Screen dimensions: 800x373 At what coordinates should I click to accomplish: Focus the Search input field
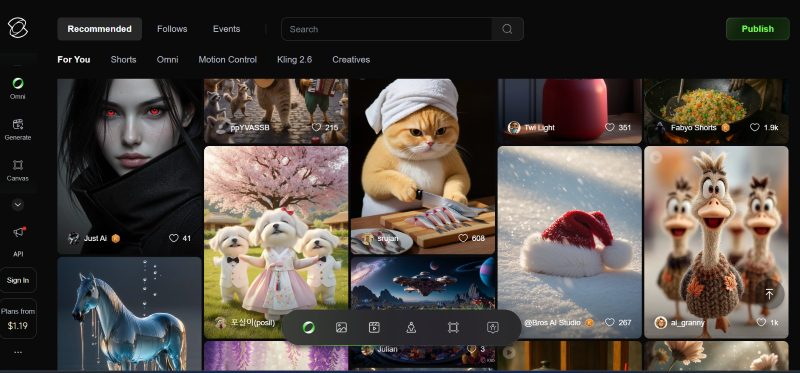[x=386, y=29]
